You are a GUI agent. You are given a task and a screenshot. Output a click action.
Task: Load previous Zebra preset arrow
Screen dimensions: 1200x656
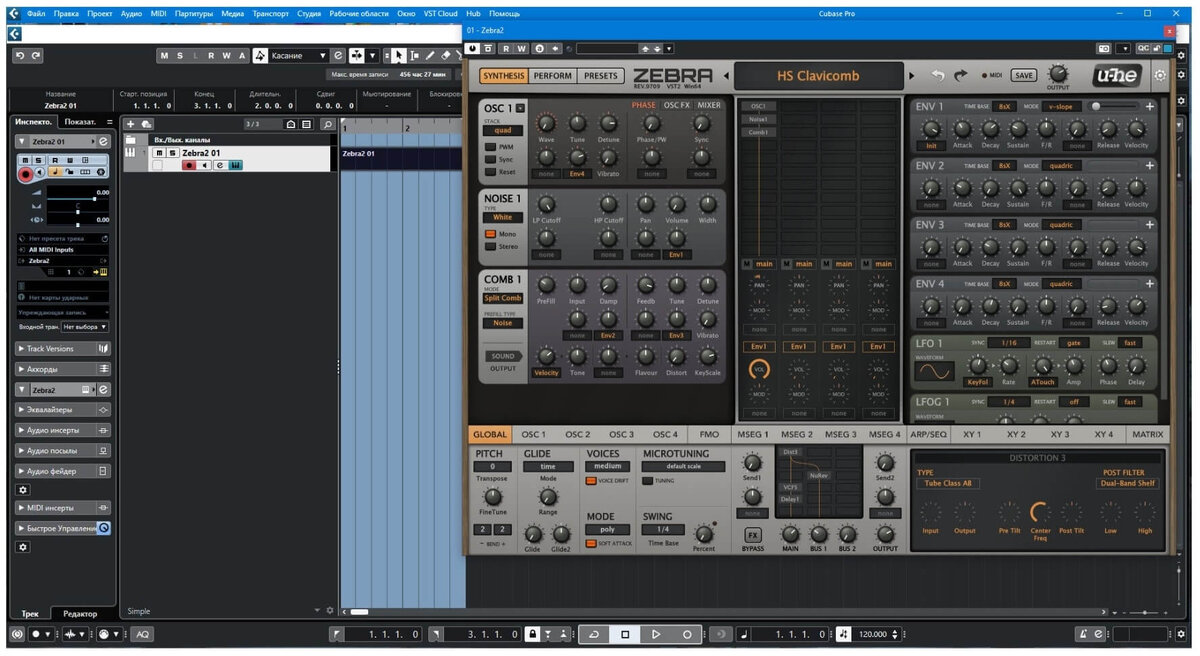727,75
